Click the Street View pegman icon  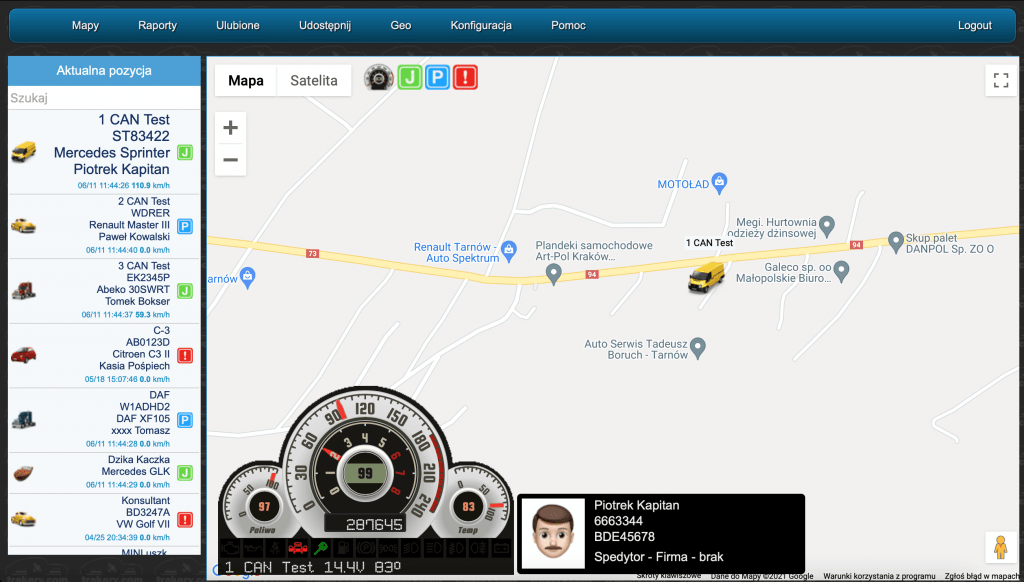1000,547
